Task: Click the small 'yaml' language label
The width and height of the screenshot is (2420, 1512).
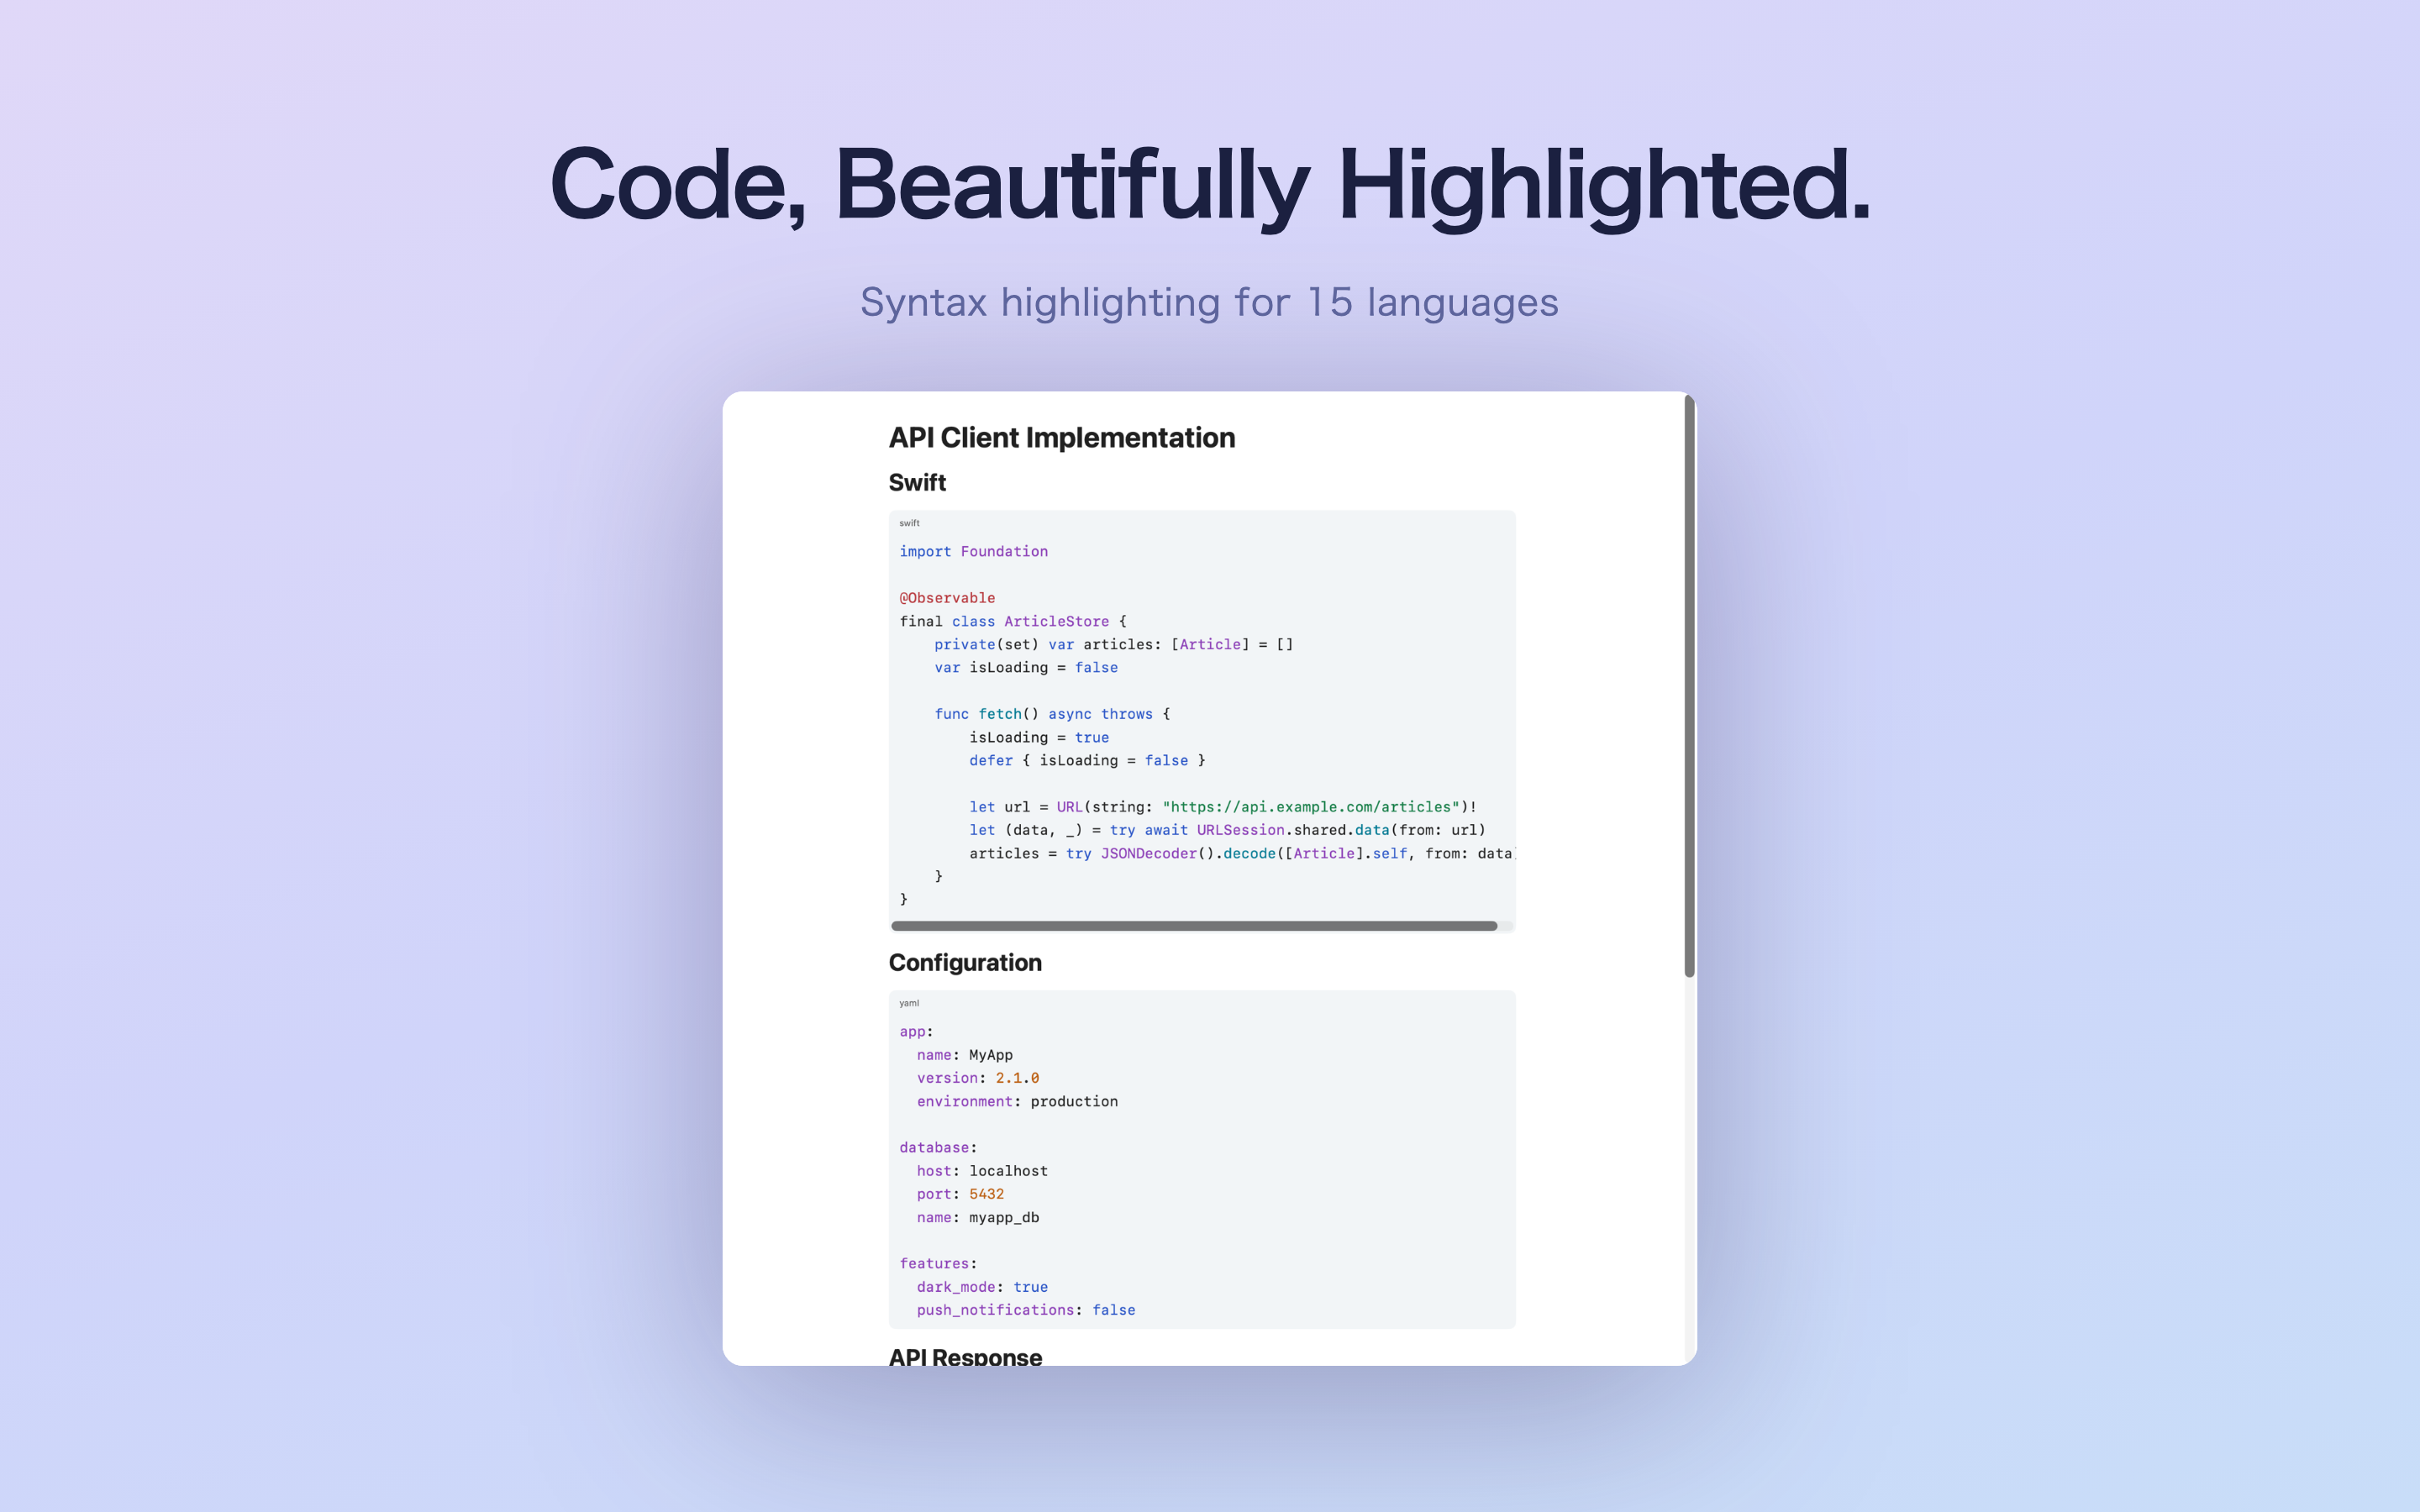Action: pos(909,1003)
